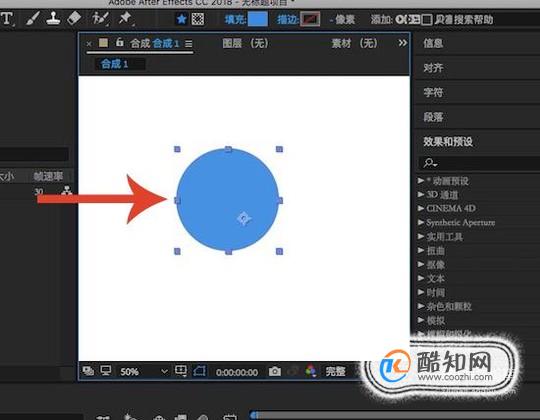
Task: Click the 大小 column header
Action: (x=7, y=176)
